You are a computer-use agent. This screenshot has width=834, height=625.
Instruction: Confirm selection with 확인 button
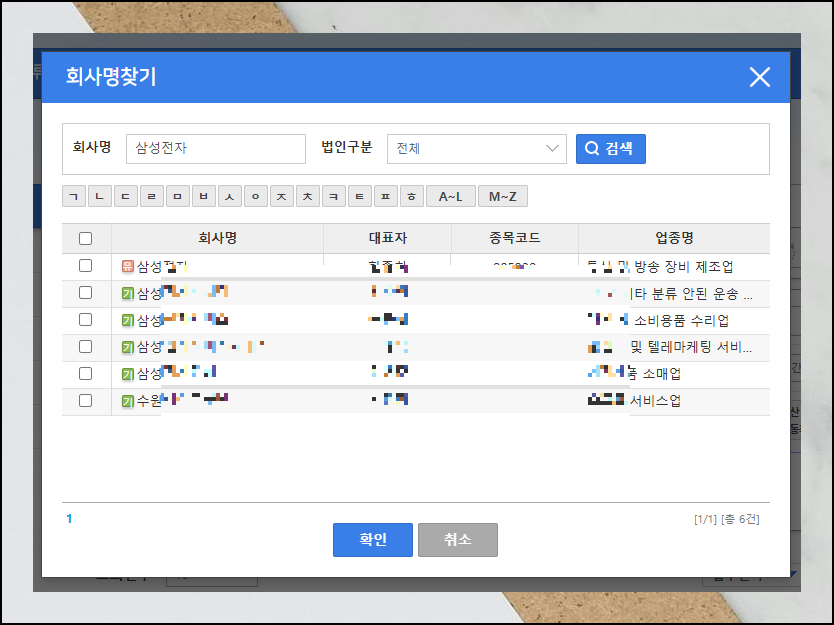[x=373, y=540]
